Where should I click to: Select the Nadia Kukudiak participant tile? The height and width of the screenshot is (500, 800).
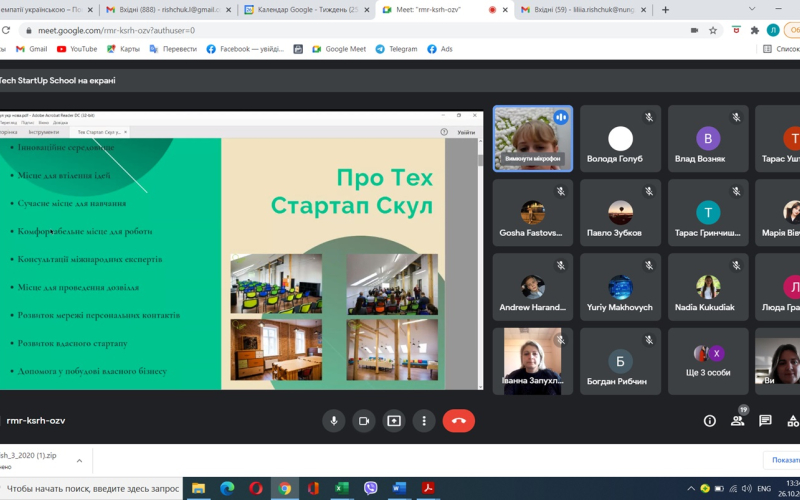click(708, 287)
